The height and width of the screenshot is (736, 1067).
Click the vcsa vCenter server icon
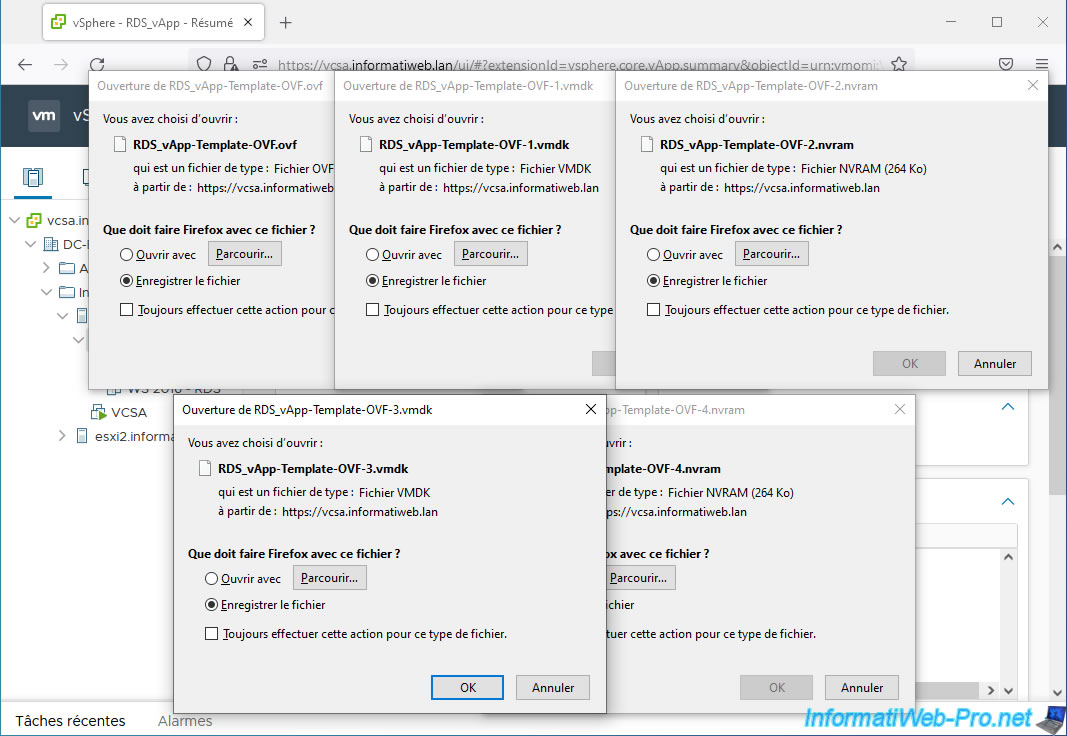34,220
